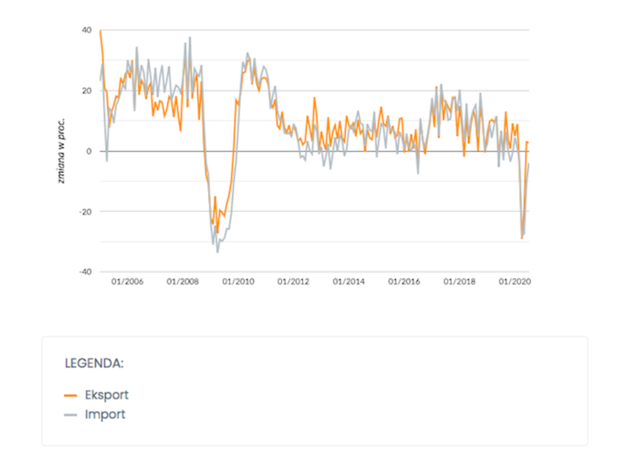Click the -40 y-axis tick label
The width and height of the screenshot is (640, 457).
point(85,272)
